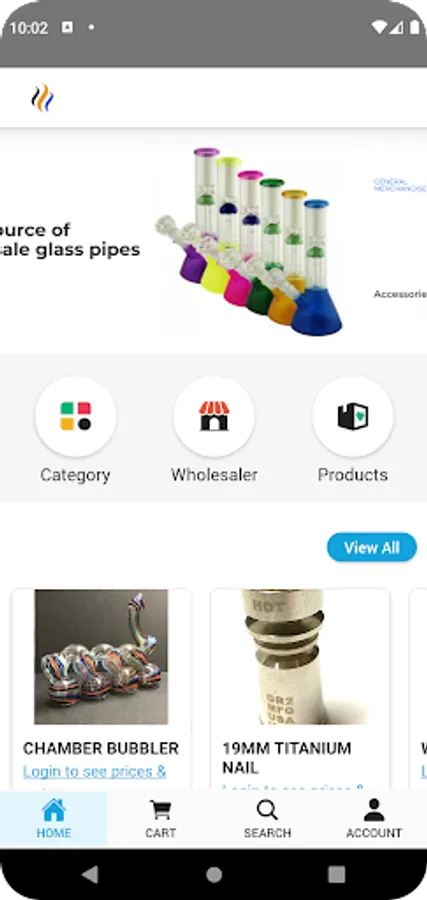Tap the glass pipes banner image

pos(248,241)
